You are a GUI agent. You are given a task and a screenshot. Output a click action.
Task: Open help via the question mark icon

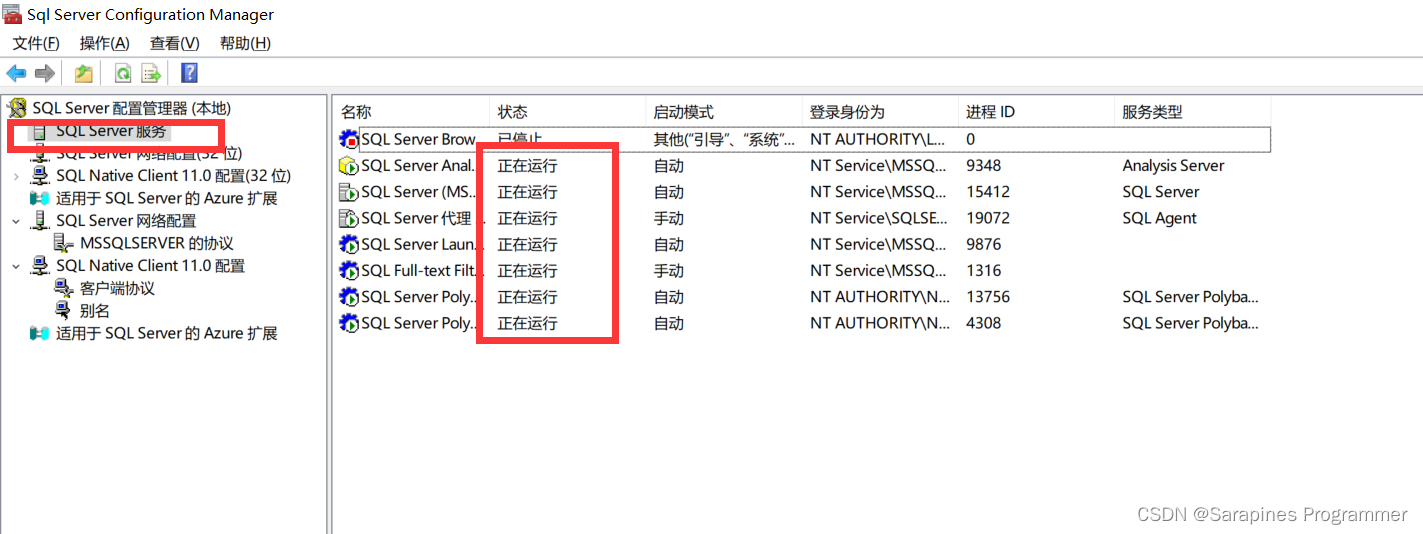tap(189, 73)
